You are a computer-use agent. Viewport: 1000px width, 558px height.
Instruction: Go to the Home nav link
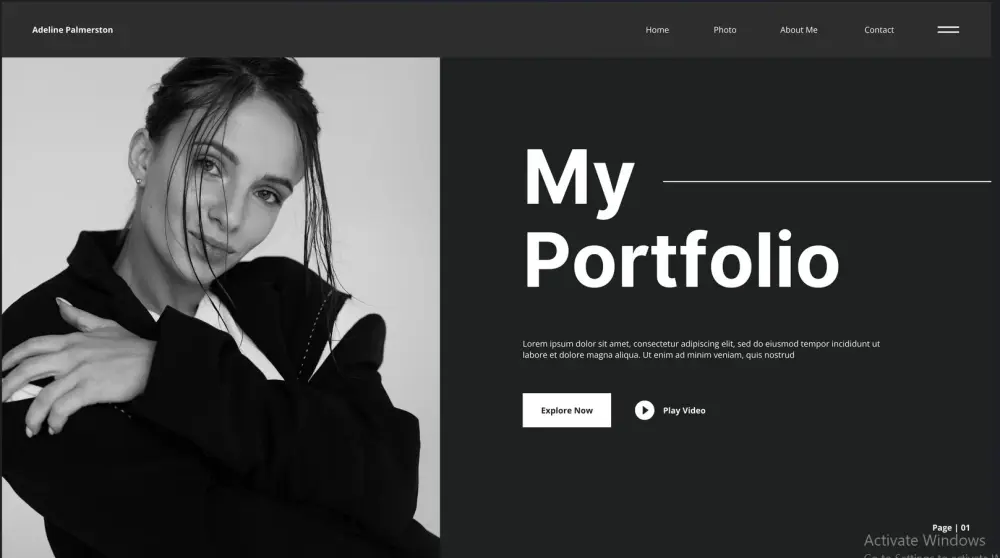[x=657, y=30]
